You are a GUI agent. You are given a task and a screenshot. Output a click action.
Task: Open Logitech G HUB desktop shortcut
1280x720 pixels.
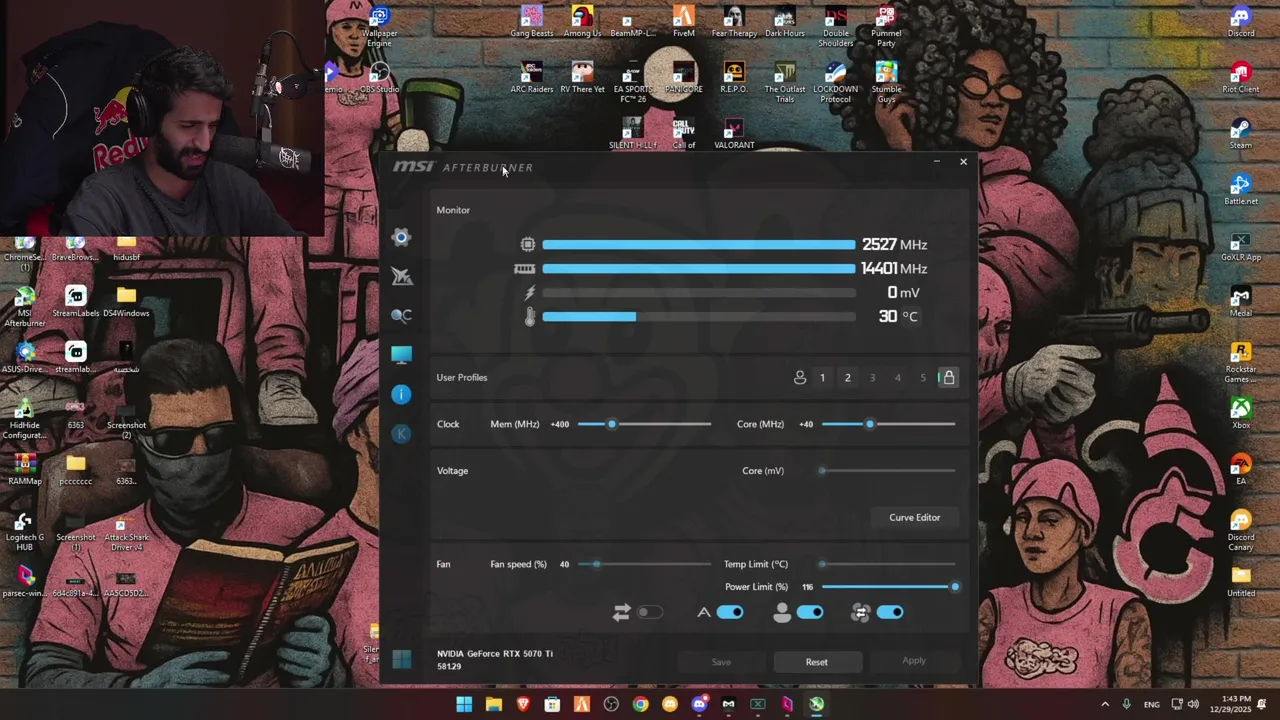click(x=25, y=530)
